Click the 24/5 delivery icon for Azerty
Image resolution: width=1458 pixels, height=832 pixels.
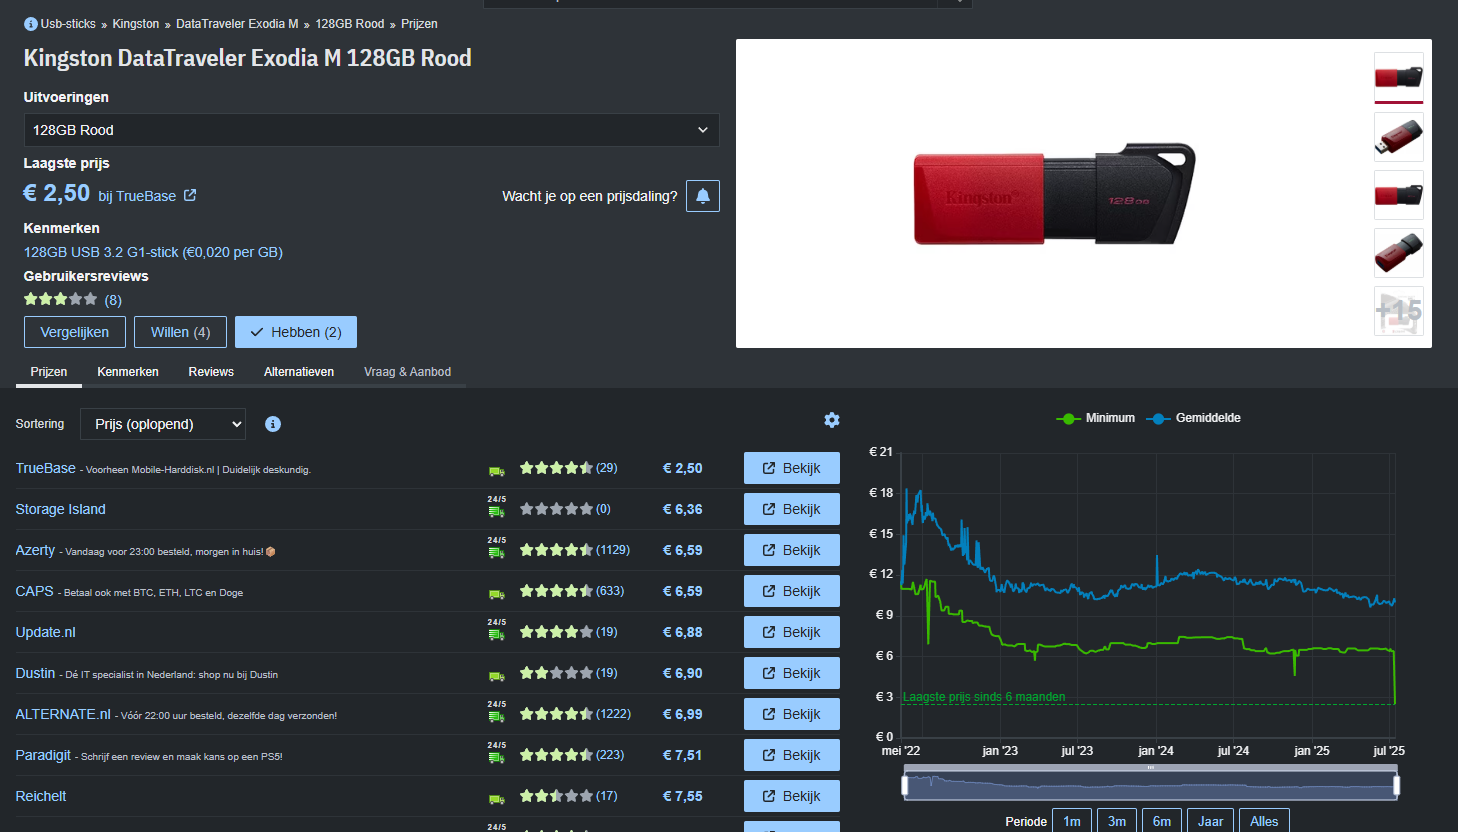point(497,548)
